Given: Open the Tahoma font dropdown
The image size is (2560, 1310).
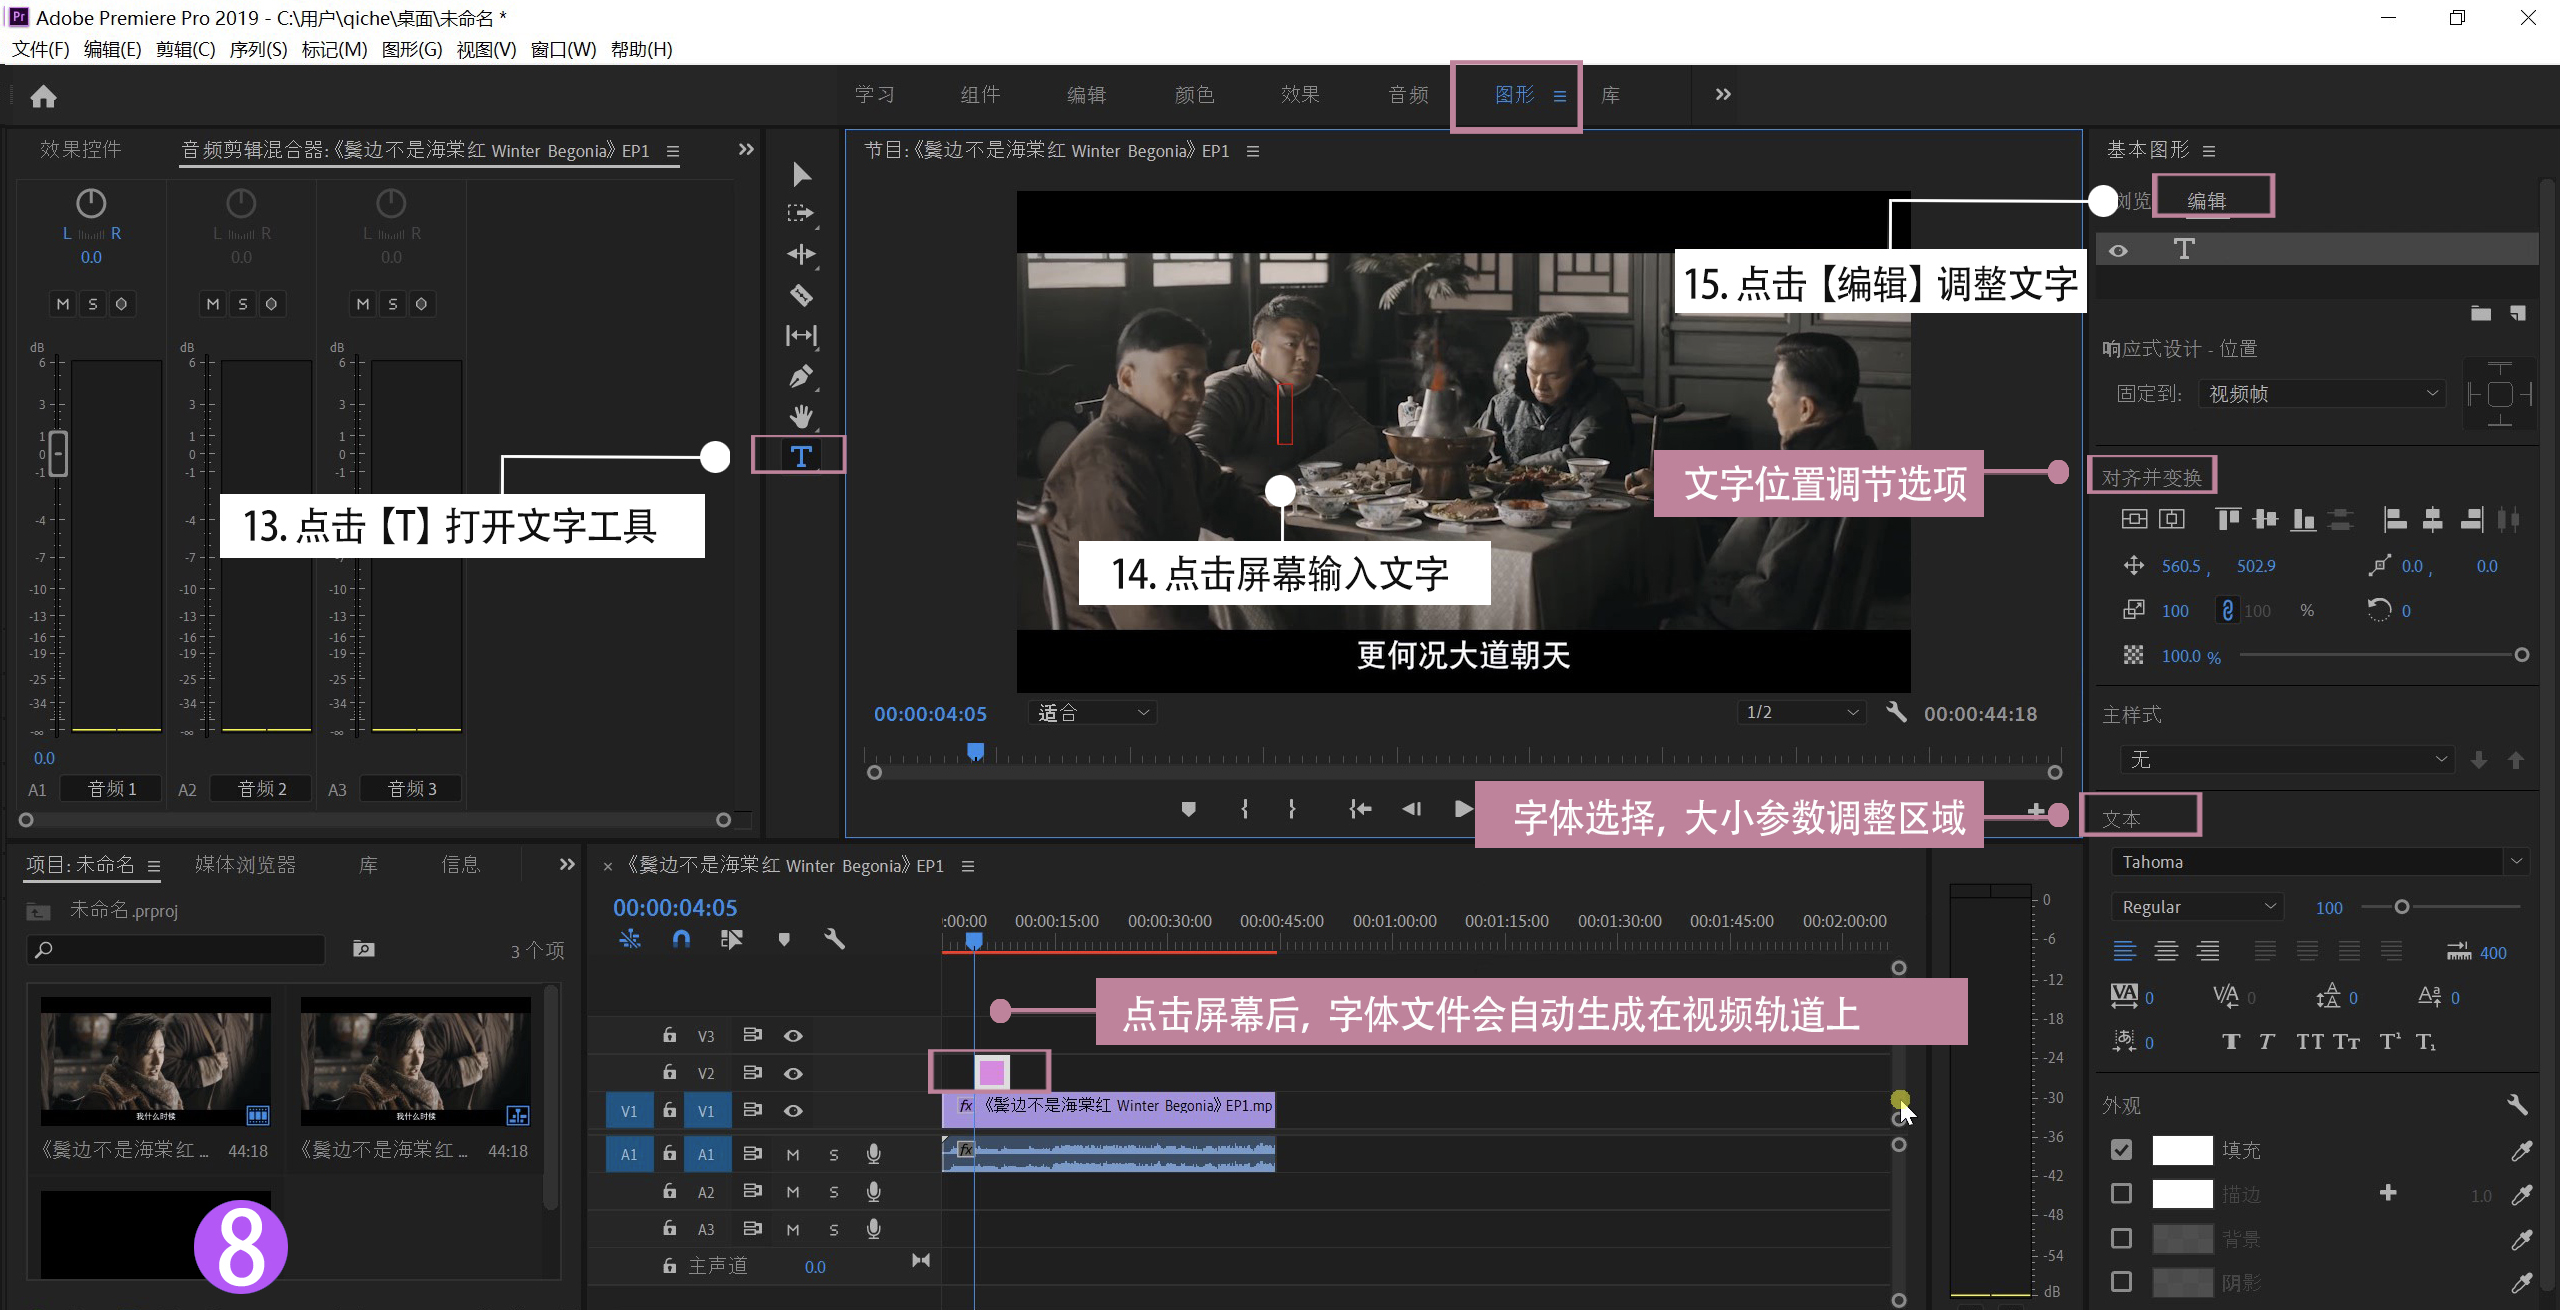Looking at the screenshot, I should click(x=2319, y=861).
